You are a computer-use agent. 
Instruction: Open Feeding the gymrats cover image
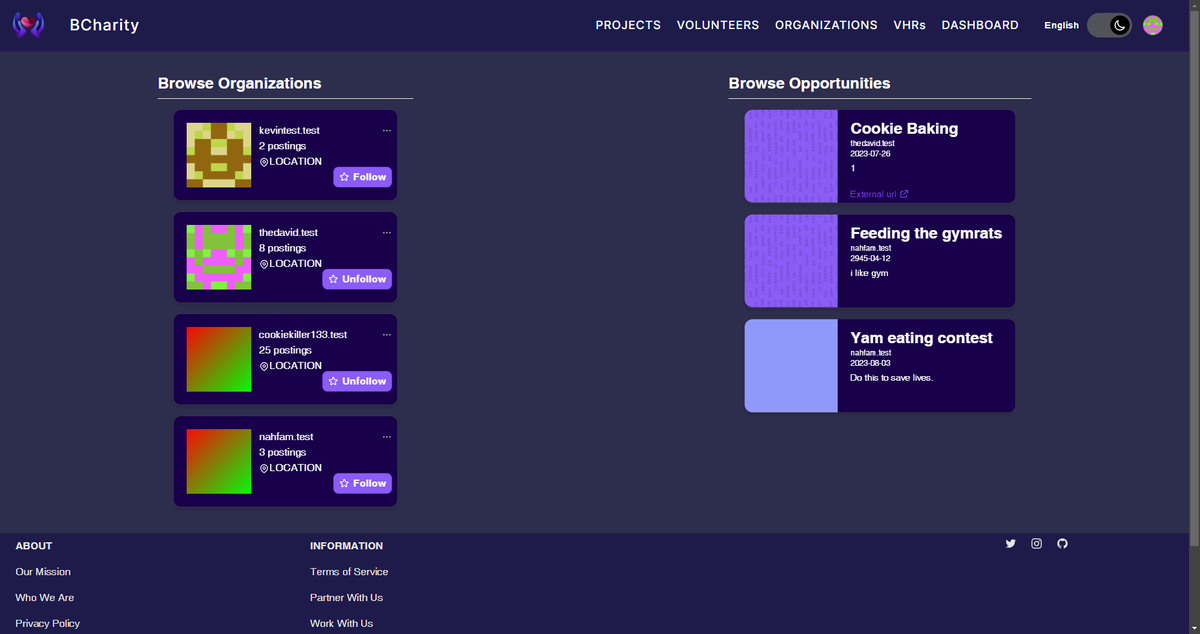point(791,261)
